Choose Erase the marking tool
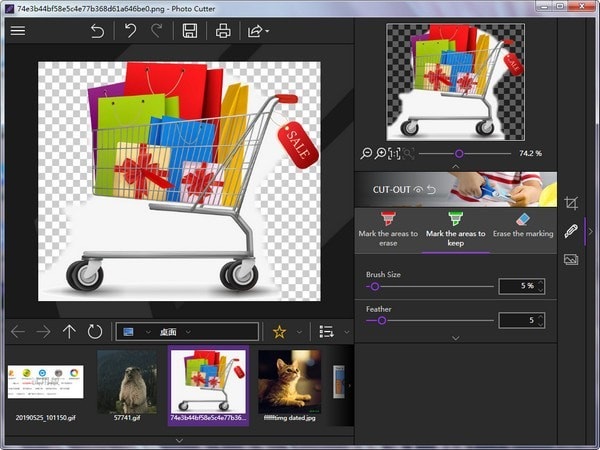 click(522, 226)
